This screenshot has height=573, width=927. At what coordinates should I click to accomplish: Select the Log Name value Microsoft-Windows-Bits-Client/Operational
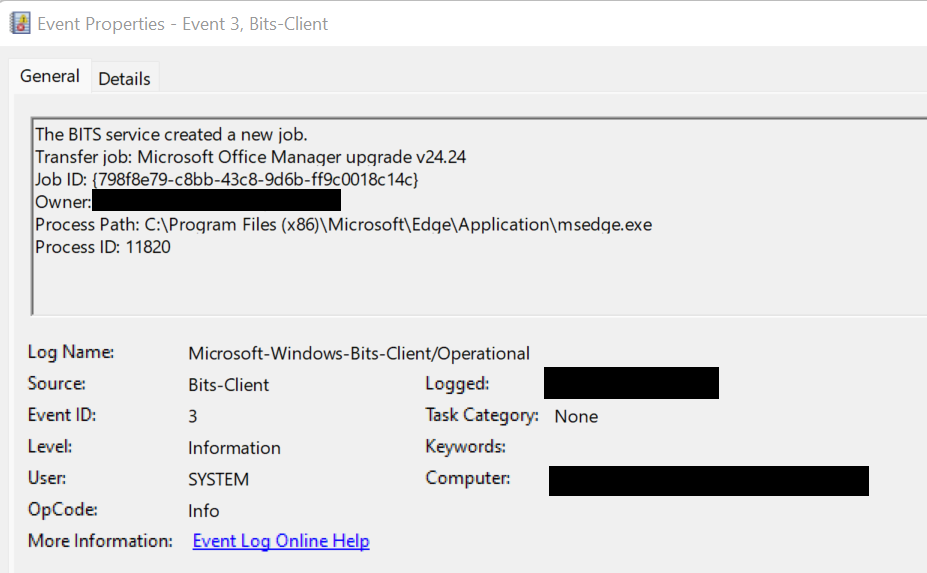tap(359, 354)
